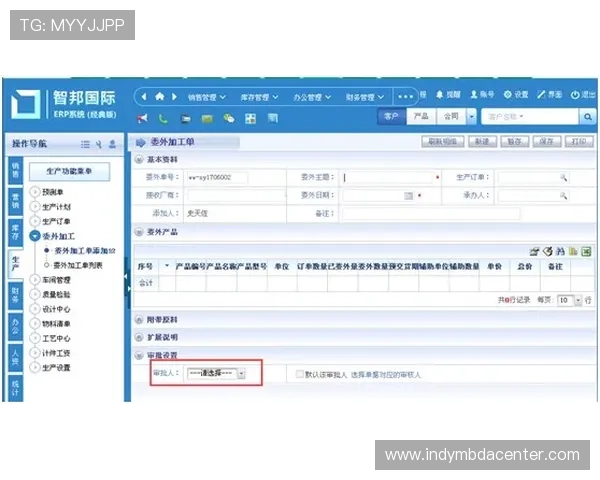Expand 车间管理 tree node

pyautogui.click(x=35, y=280)
